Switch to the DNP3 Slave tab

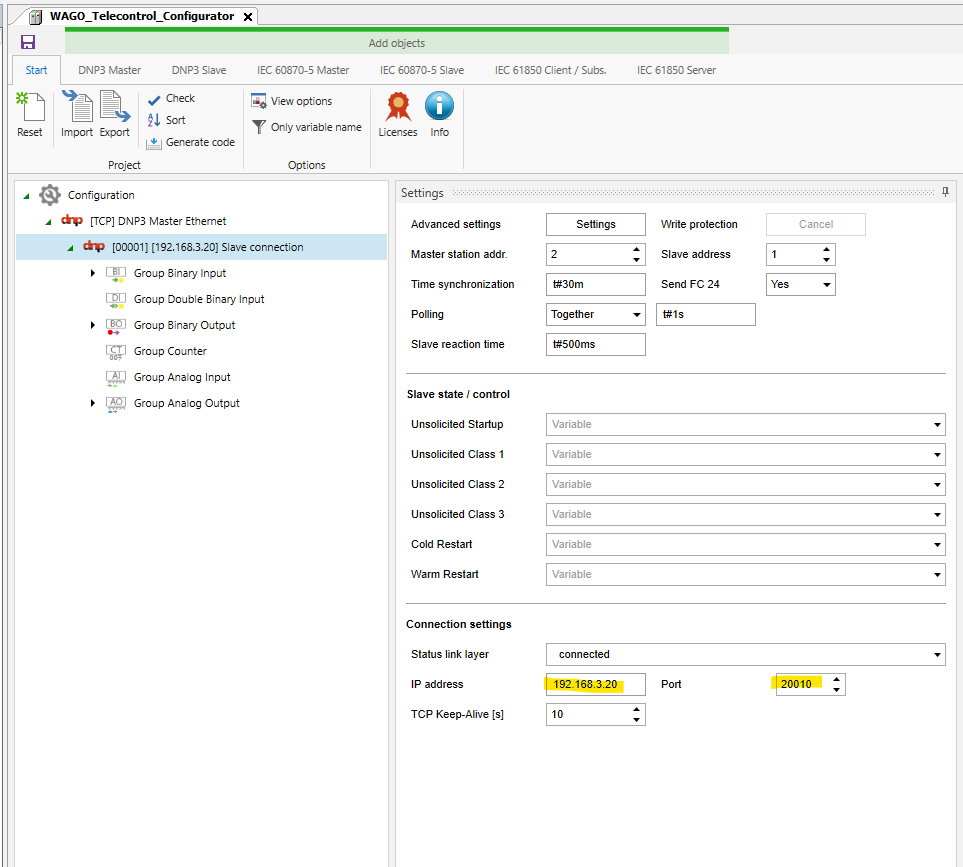[x=198, y=70]
